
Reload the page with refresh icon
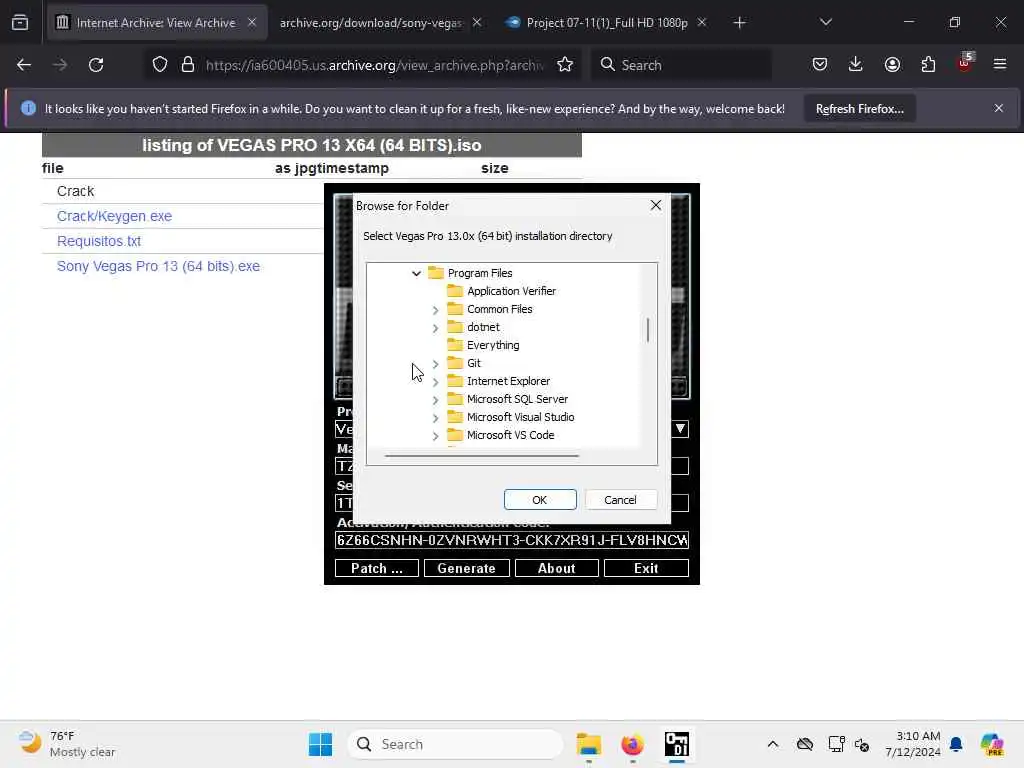pyautogui.click(x=96, y=65)
